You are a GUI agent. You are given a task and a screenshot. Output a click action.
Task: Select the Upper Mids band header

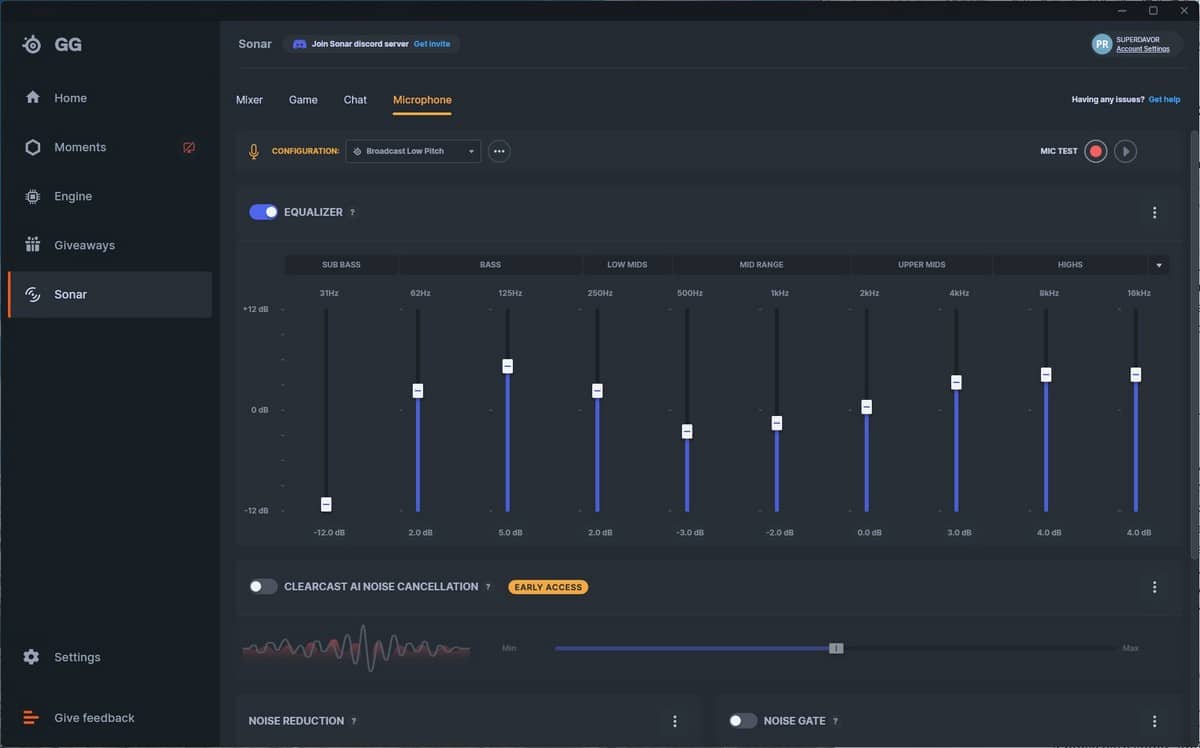921,265
